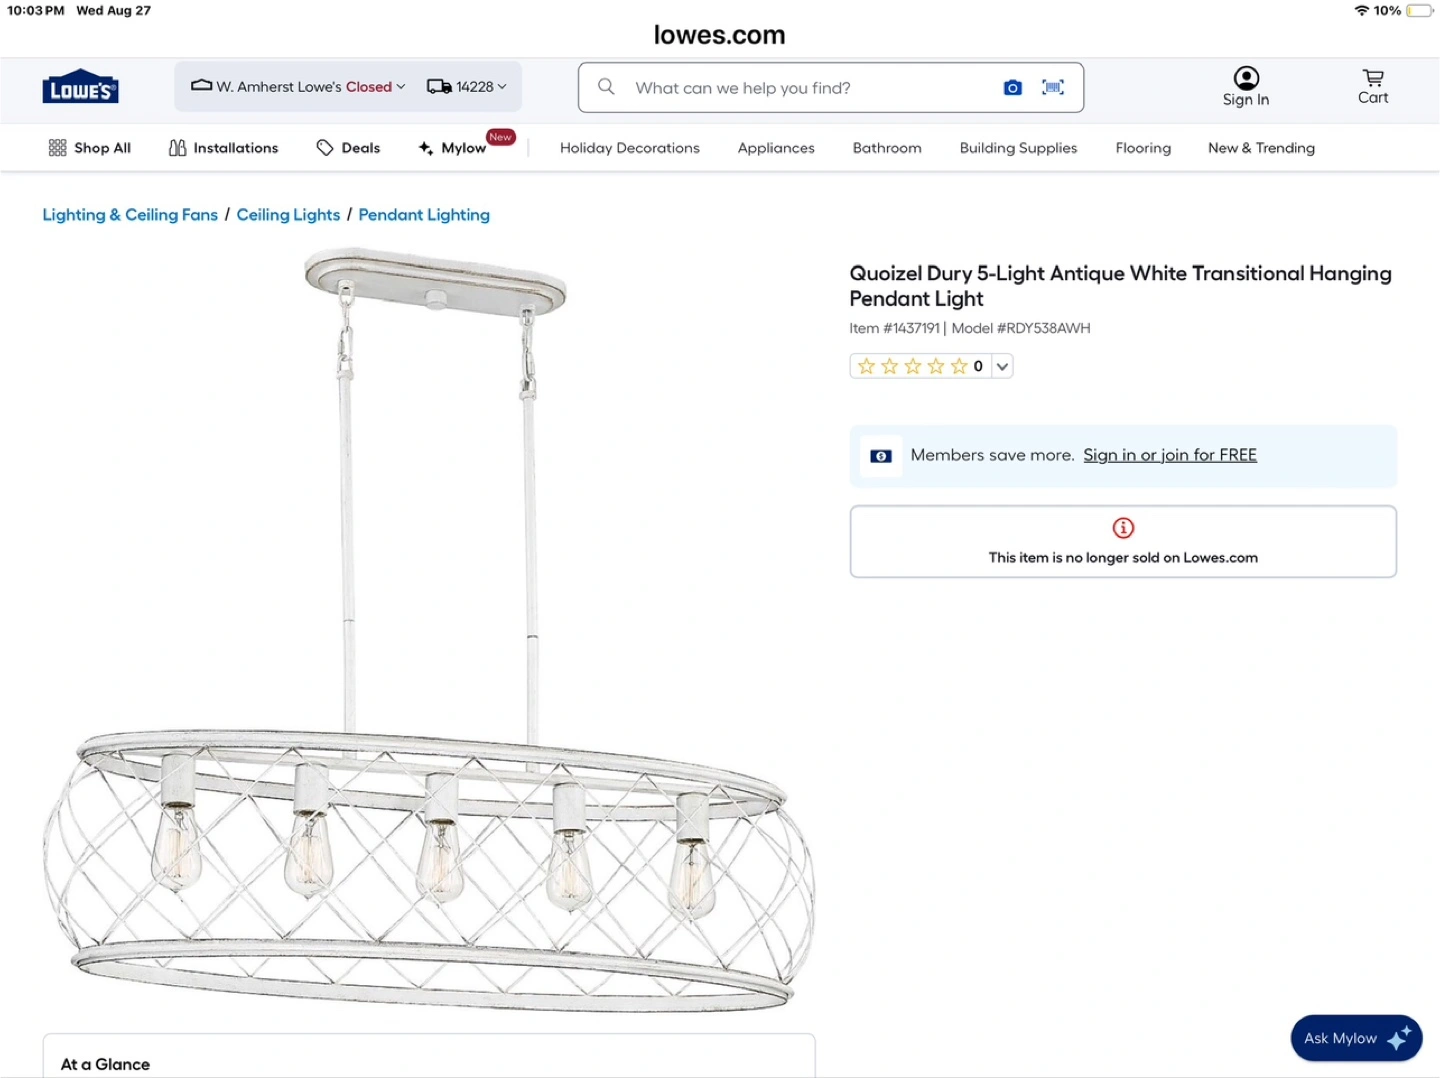The image size is (1440, 1078).
Task: Click the pendant light product image
Action: click(x=430, y=640)
